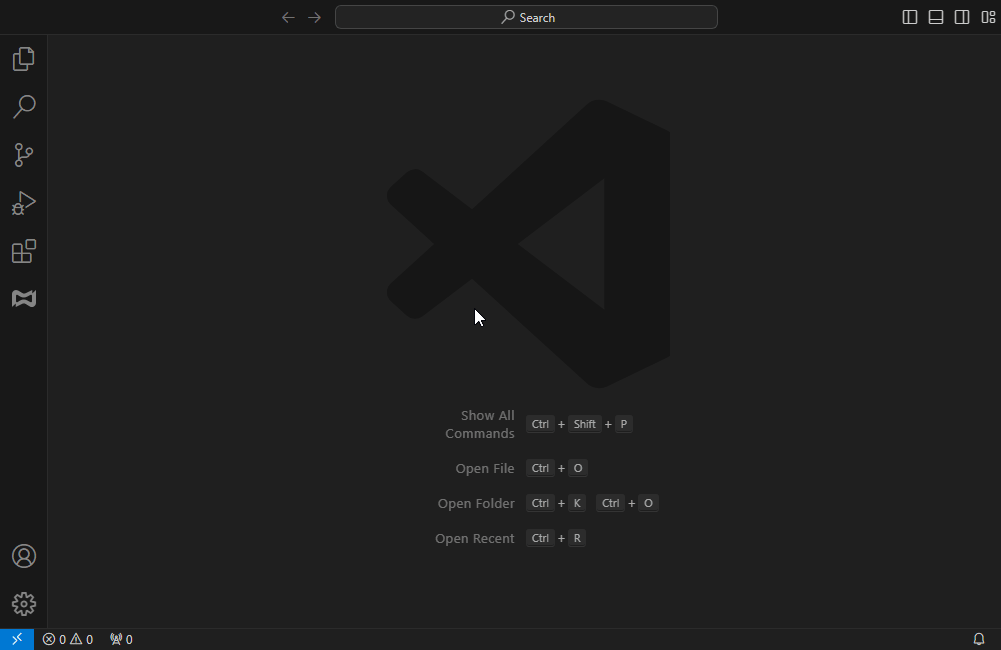Go back with the left arrow
Screen dimensions: 1001x650
click(288, 17)
